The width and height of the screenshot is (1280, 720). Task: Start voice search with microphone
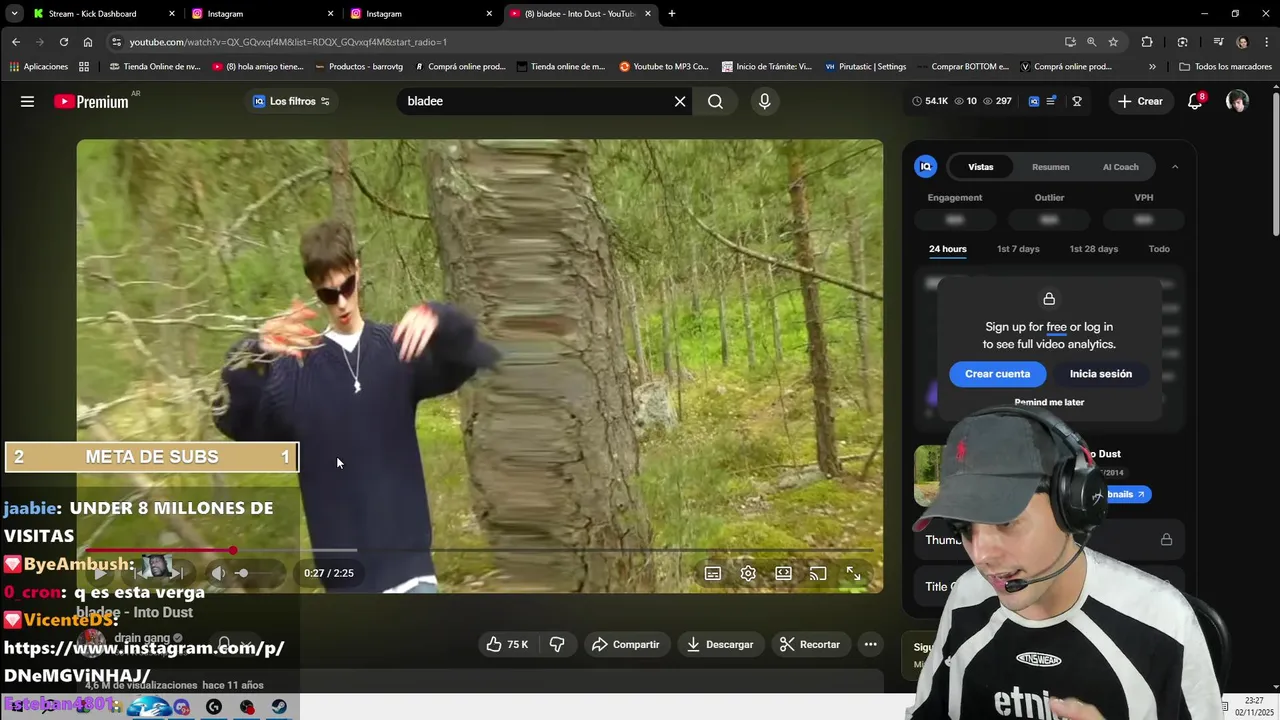[764, 101]
